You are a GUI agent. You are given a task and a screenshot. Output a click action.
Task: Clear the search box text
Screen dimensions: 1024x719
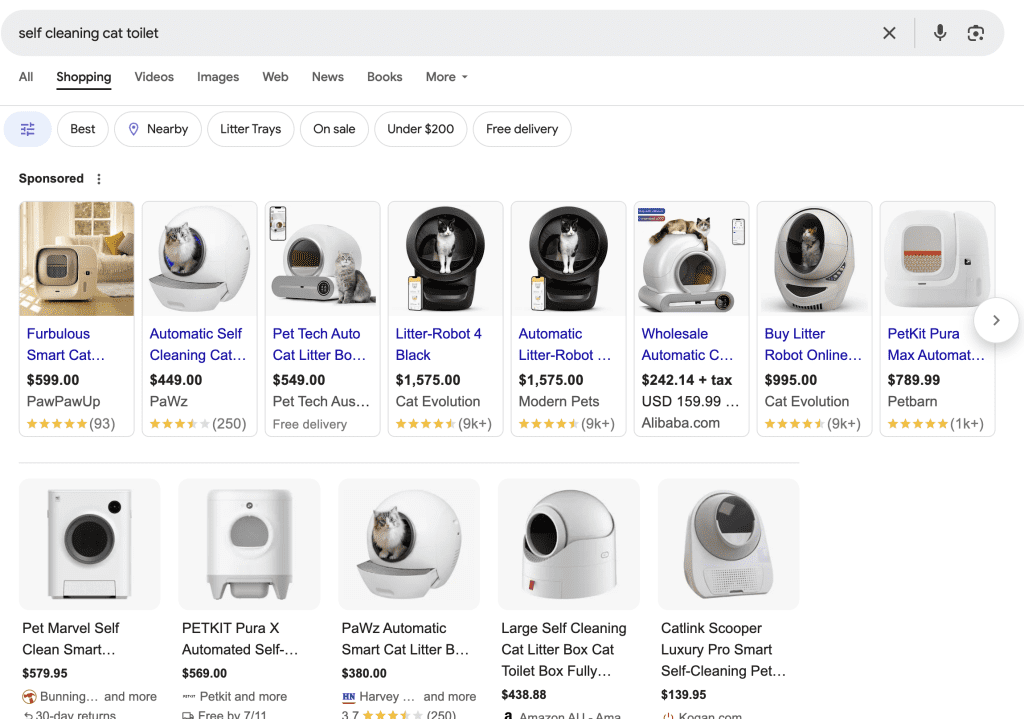[x=889, y=33]
